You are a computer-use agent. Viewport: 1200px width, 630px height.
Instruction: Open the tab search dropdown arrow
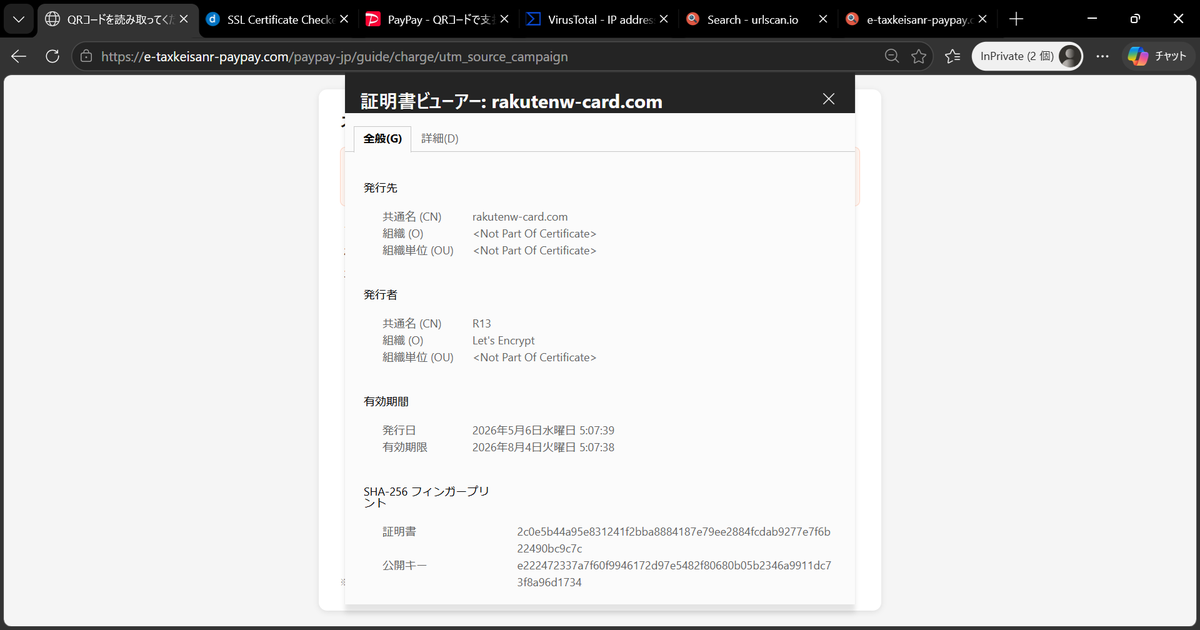18,19
